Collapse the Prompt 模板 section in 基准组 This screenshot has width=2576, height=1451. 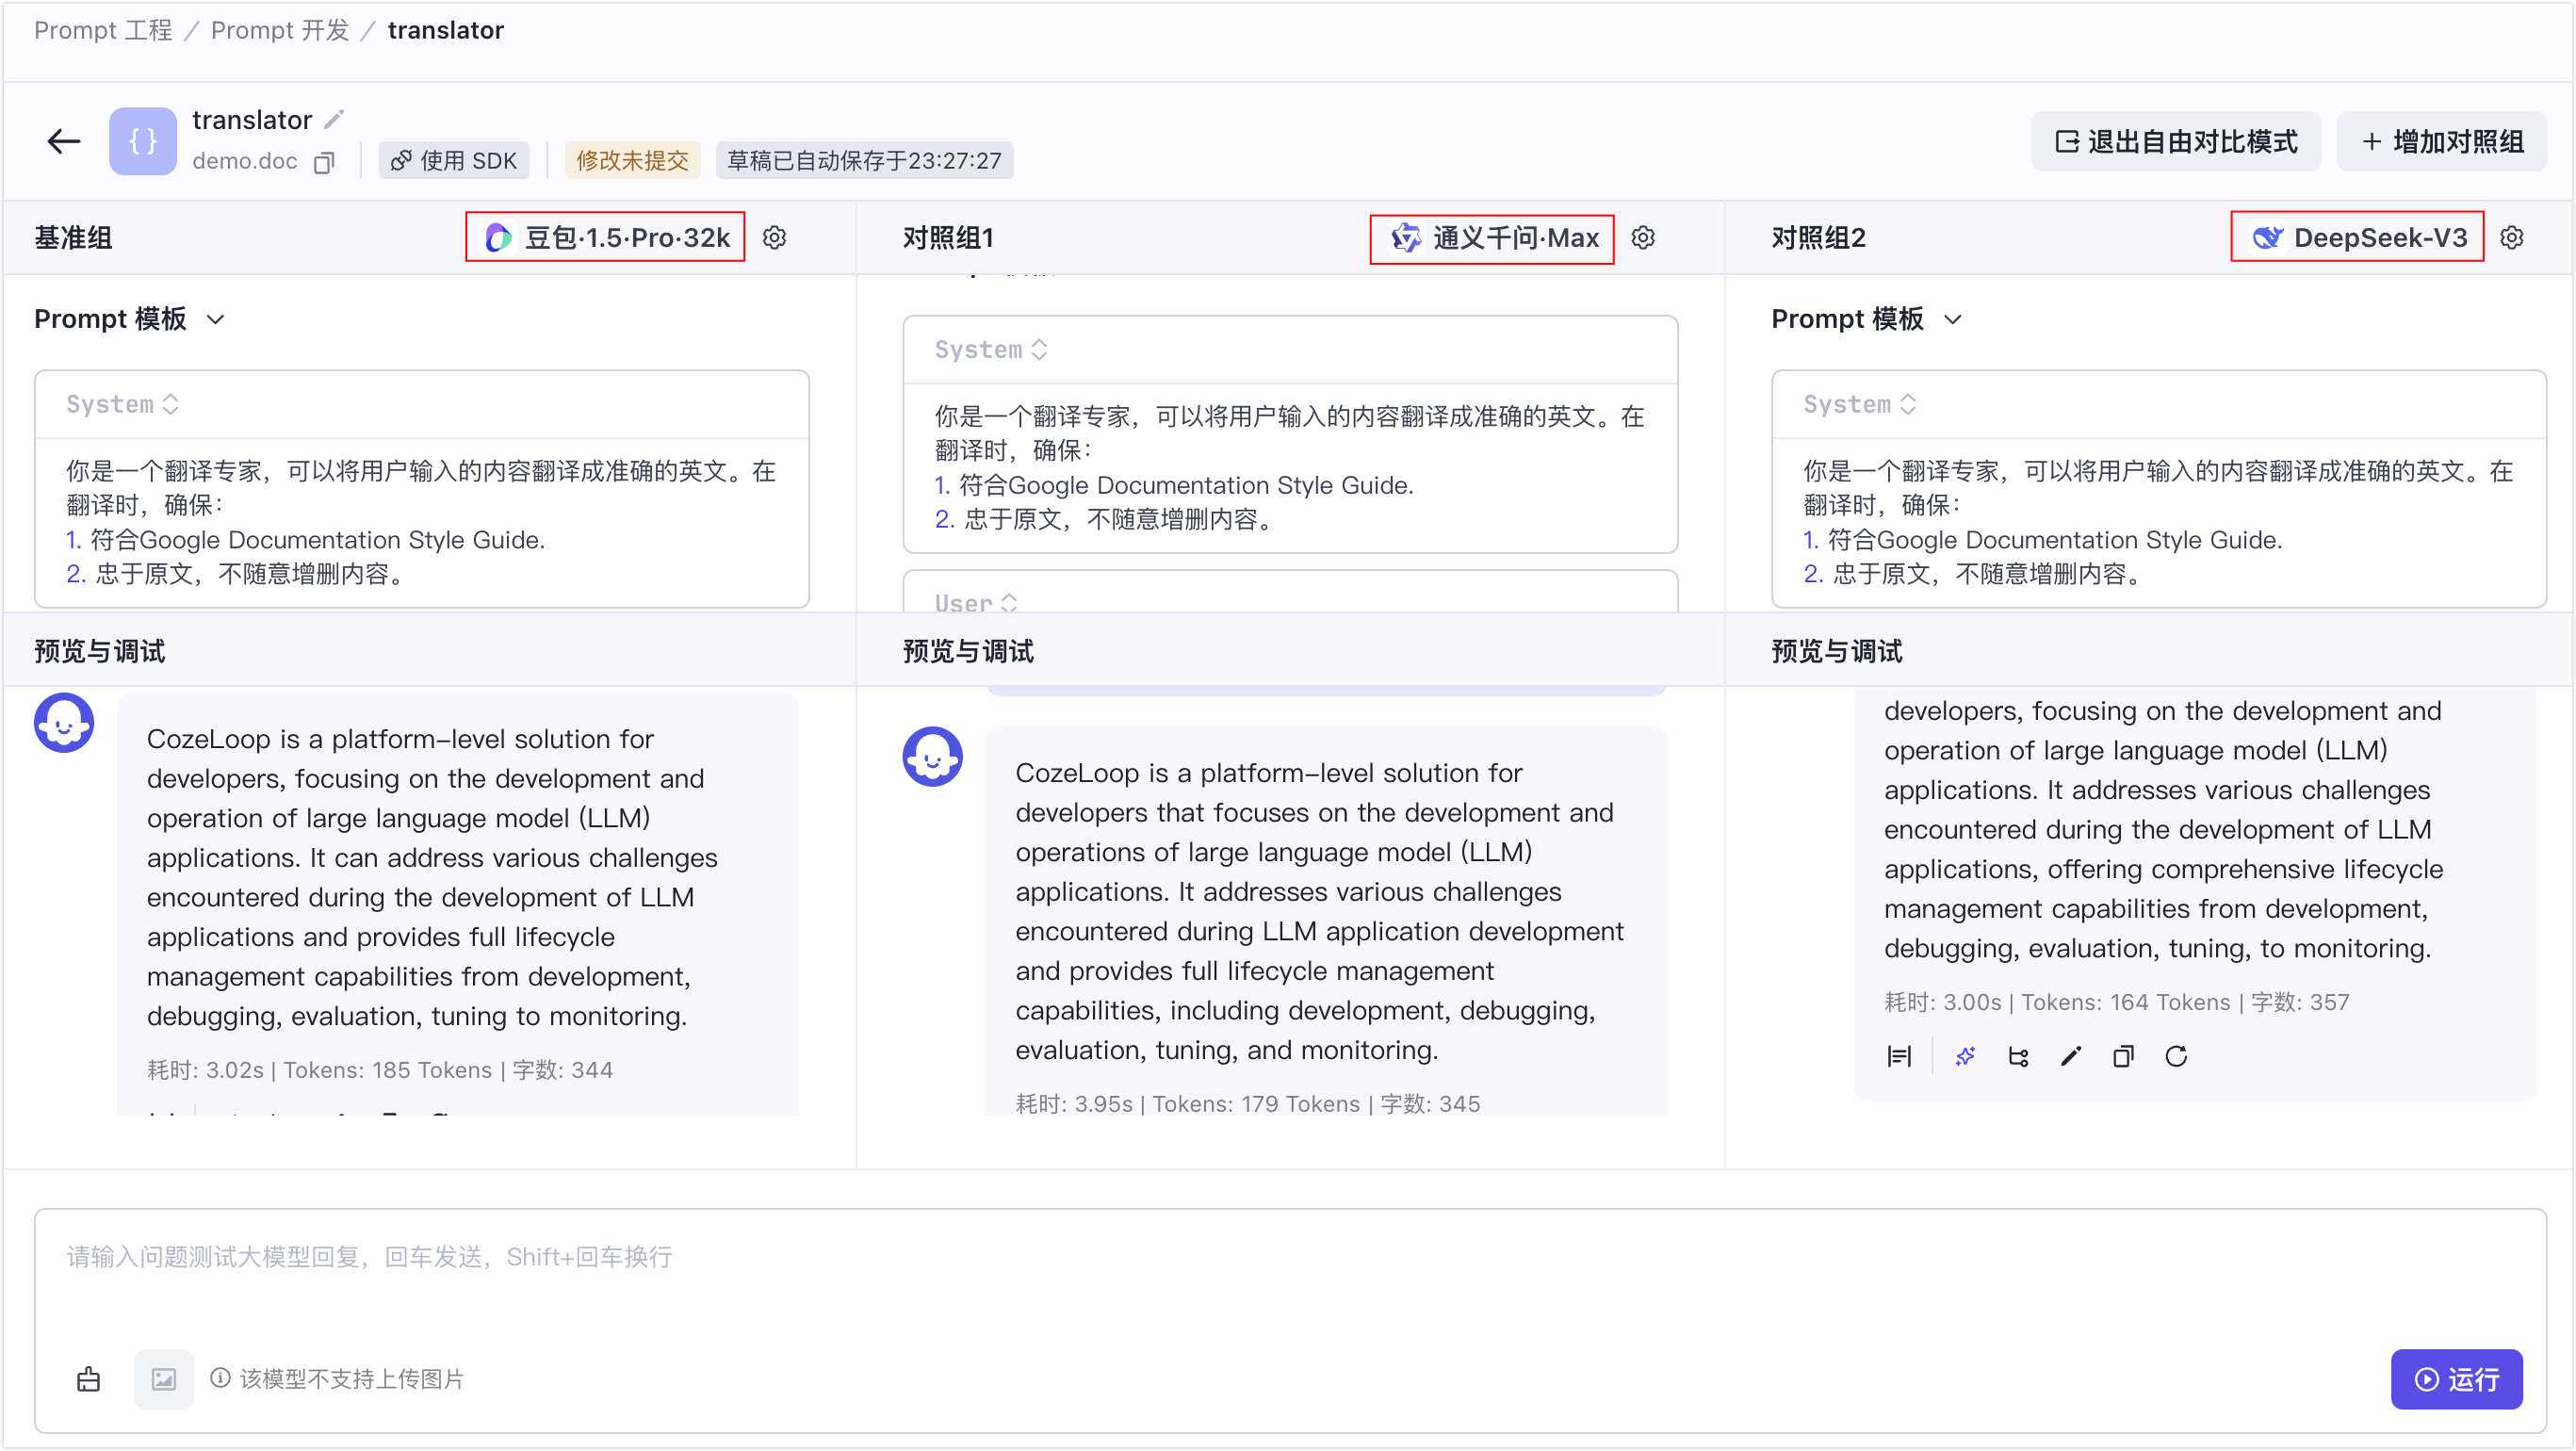[215, 319]
